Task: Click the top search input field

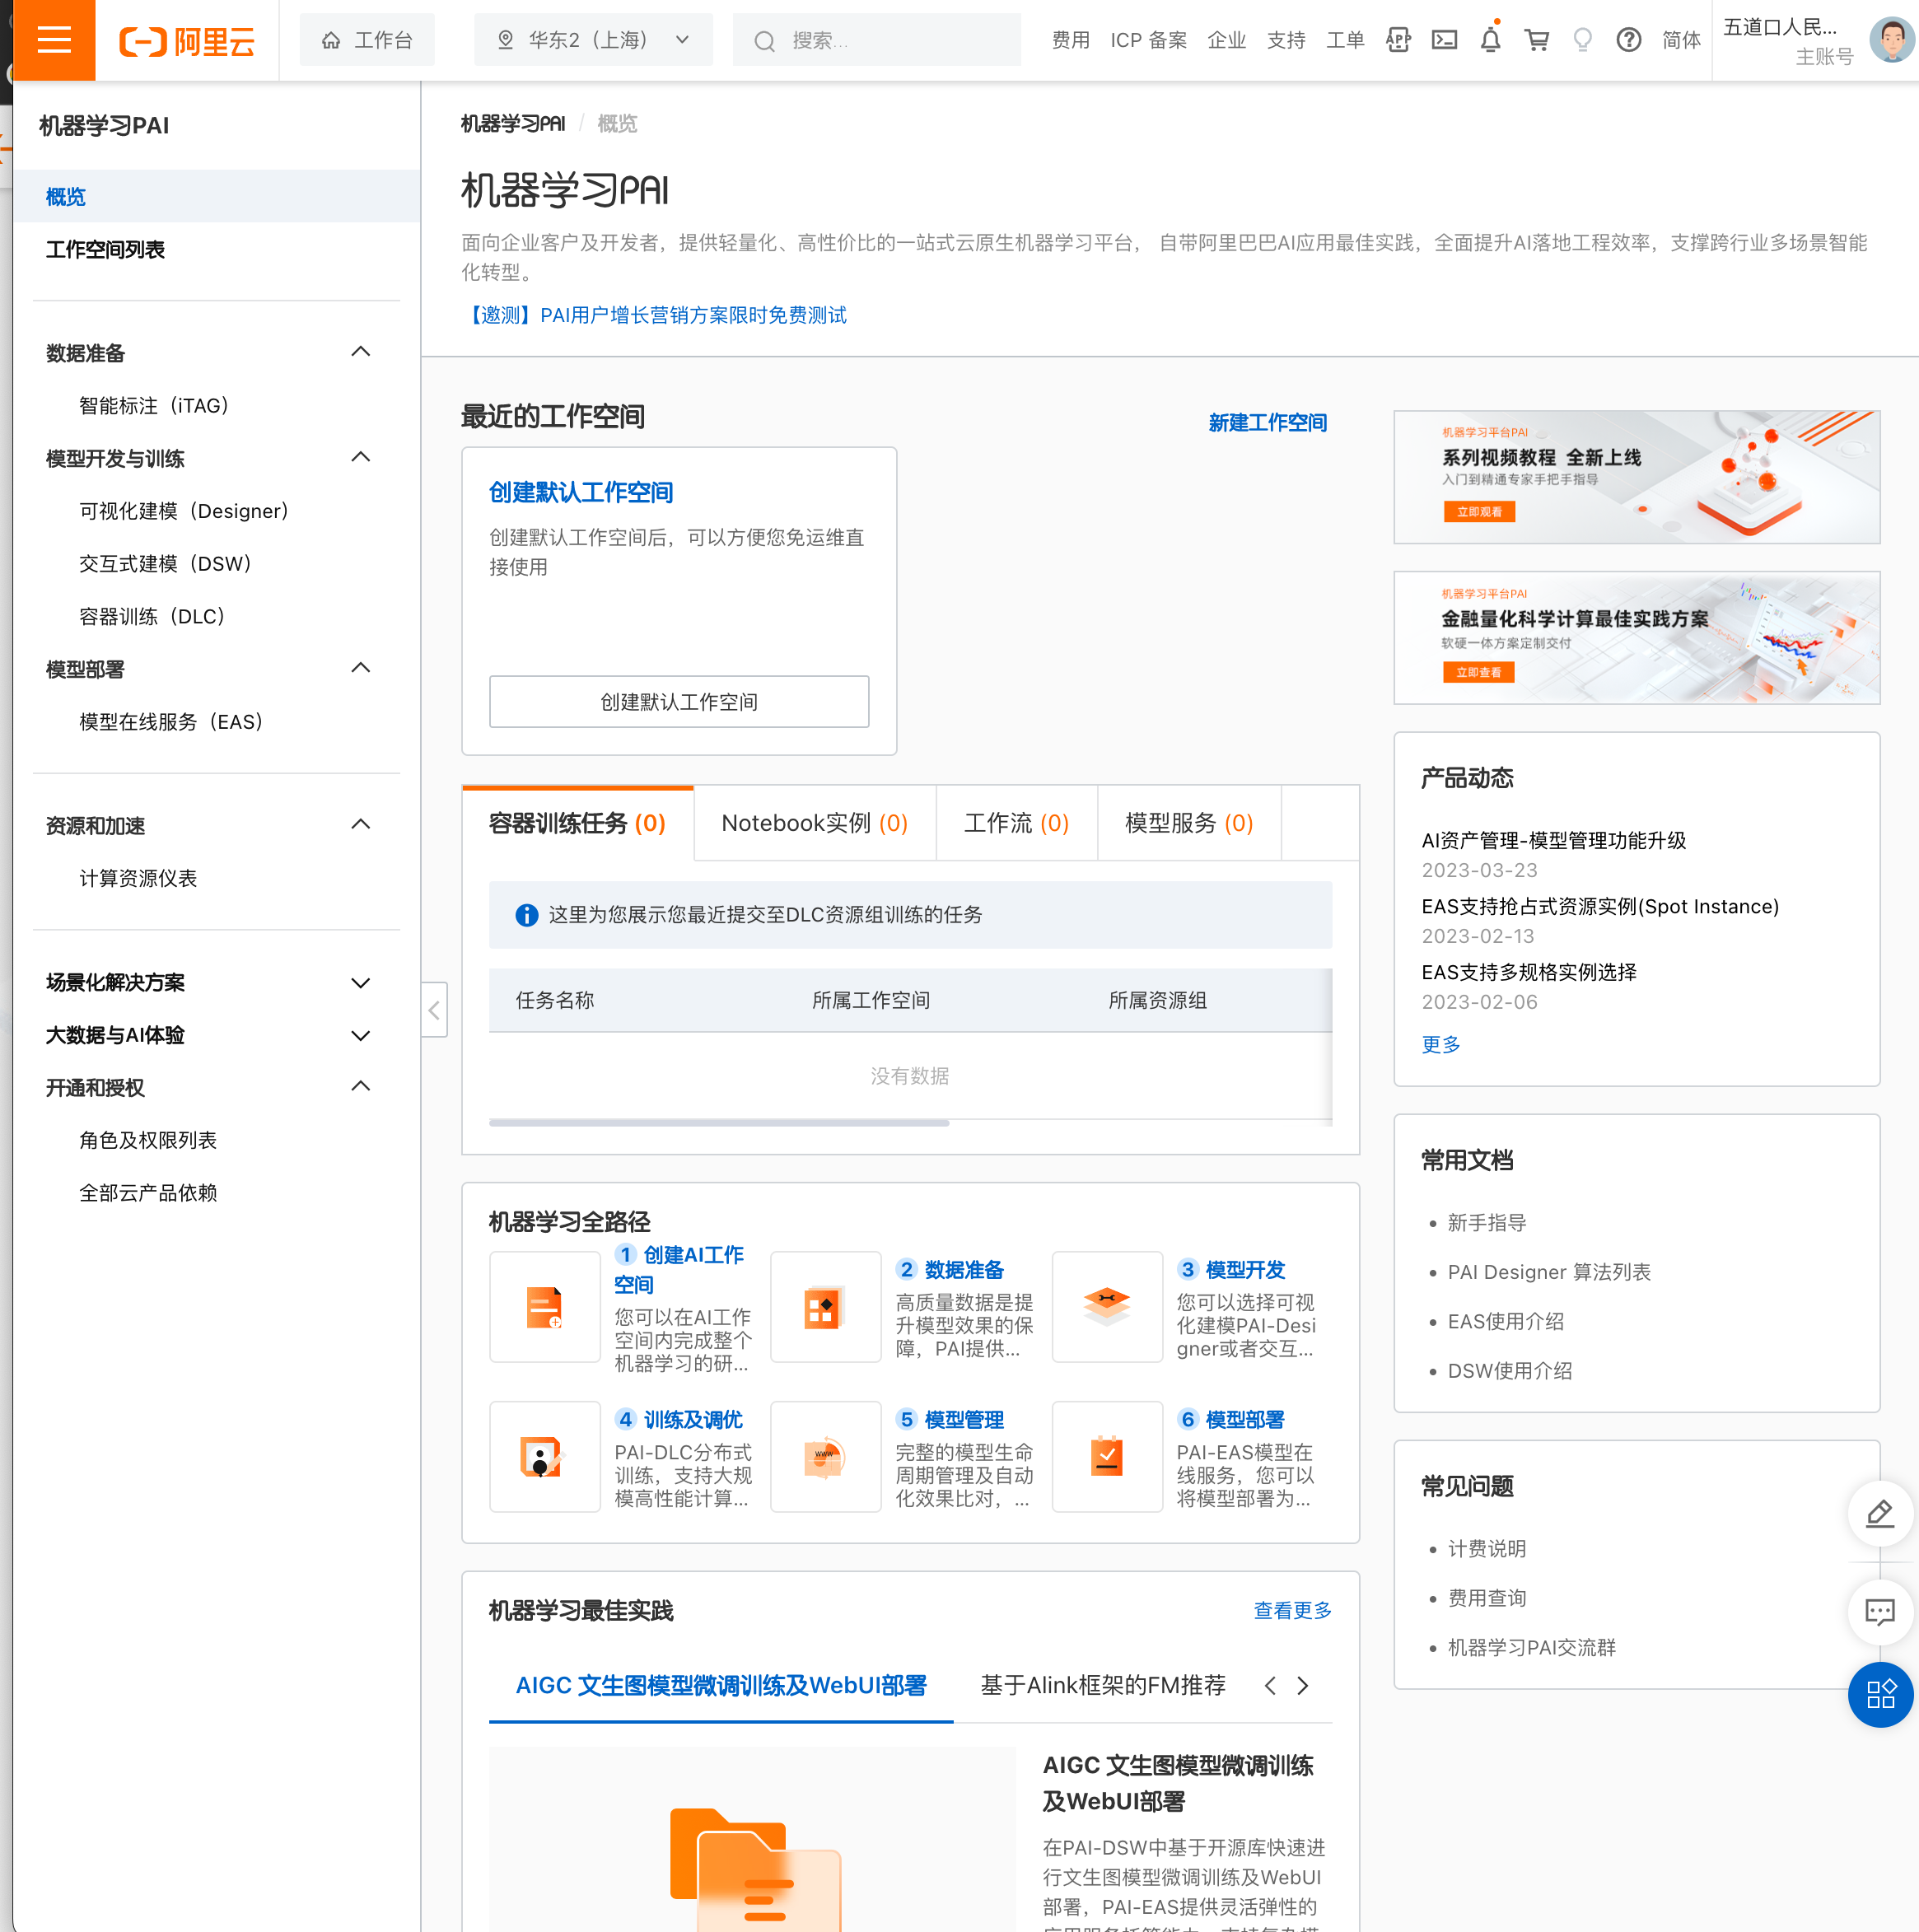Action: [877, 40]
